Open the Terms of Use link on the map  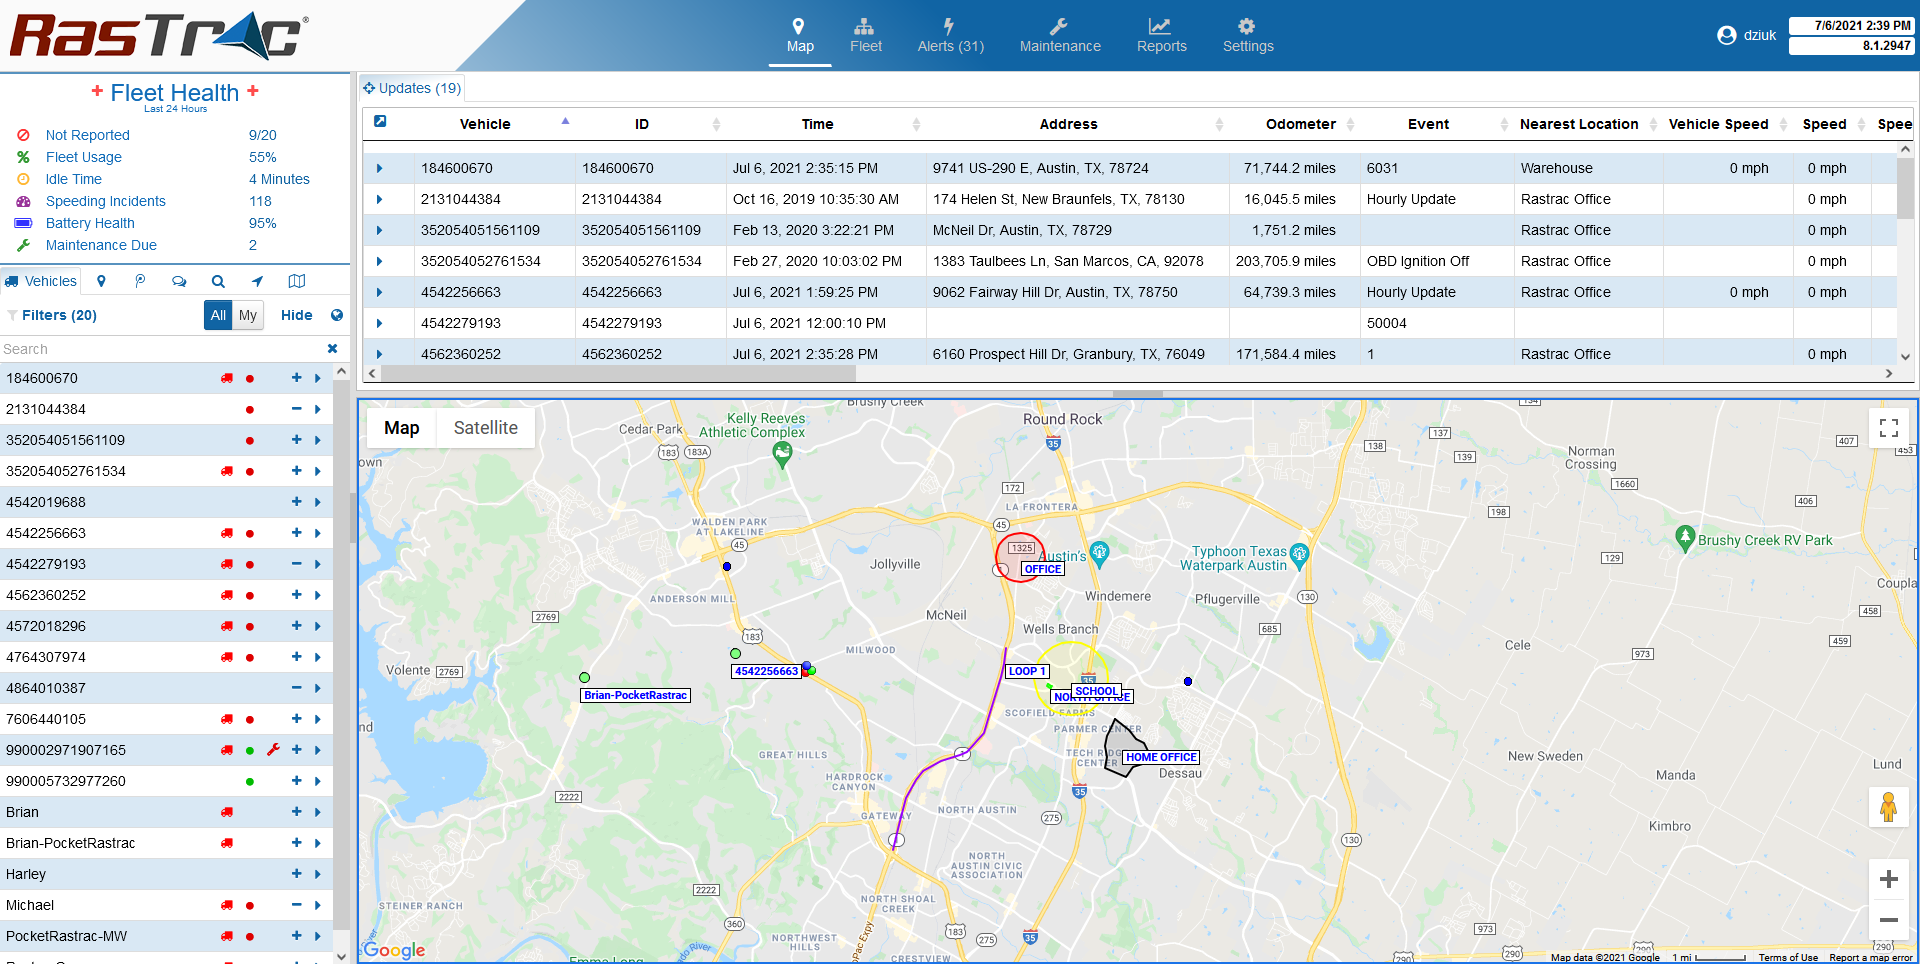[x=1787, y=957]
